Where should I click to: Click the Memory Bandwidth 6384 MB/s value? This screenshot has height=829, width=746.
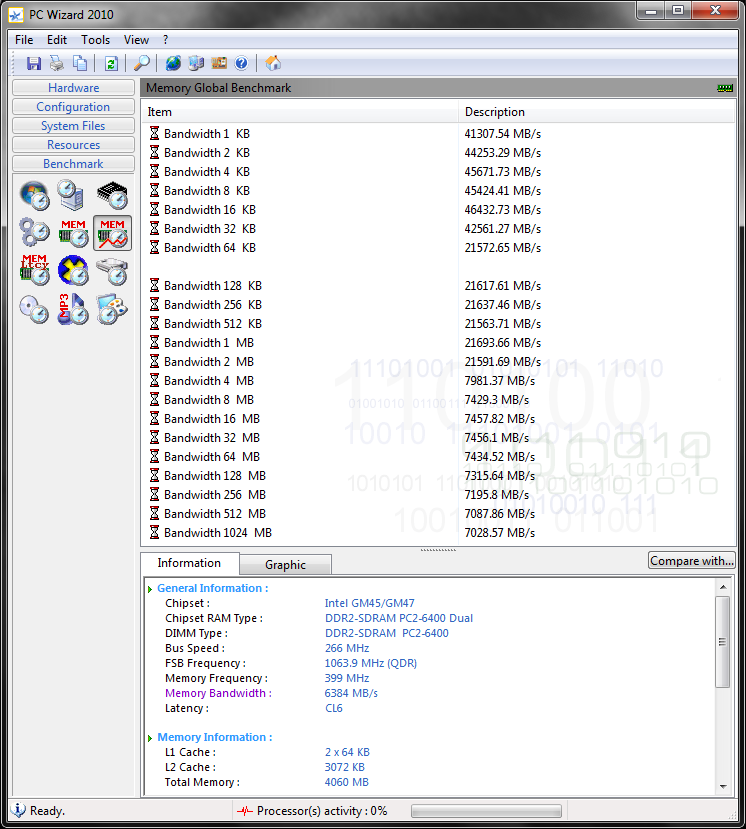click(351, 693)
